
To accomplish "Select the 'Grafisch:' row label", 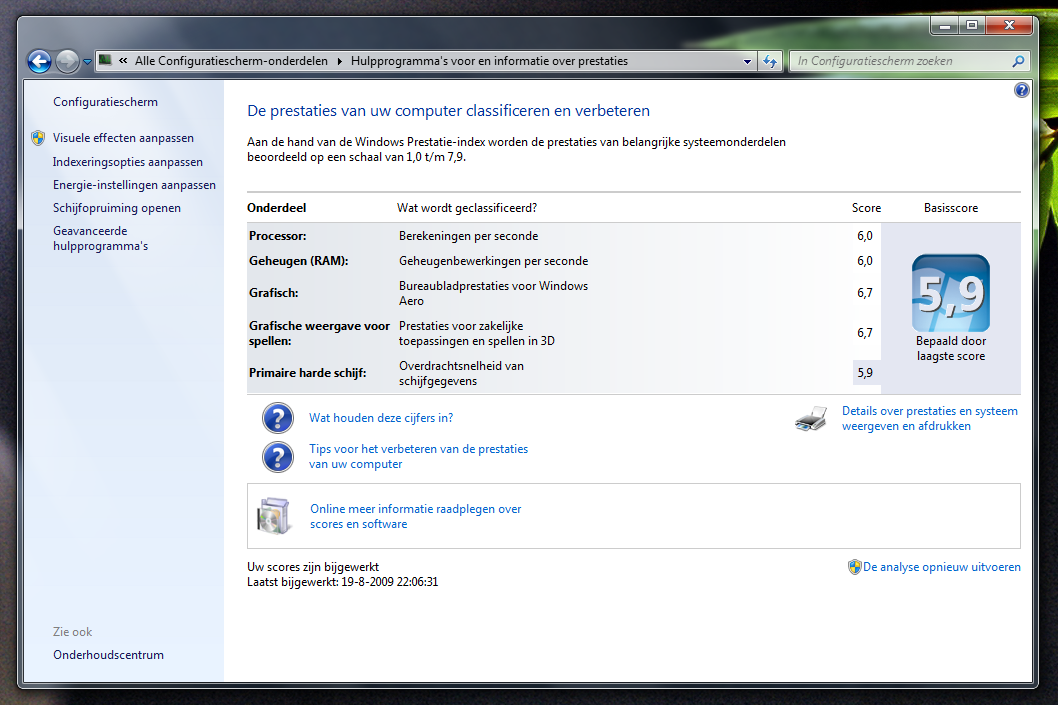I will click(273, 293).
